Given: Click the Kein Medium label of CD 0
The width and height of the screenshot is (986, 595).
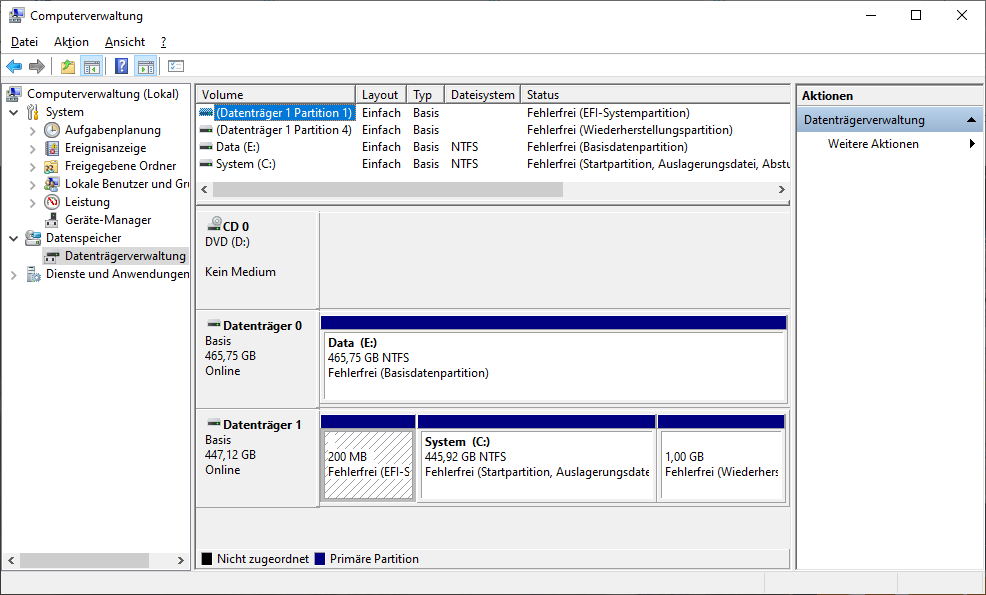Looking at the screenshot, I should coord(240,272).
